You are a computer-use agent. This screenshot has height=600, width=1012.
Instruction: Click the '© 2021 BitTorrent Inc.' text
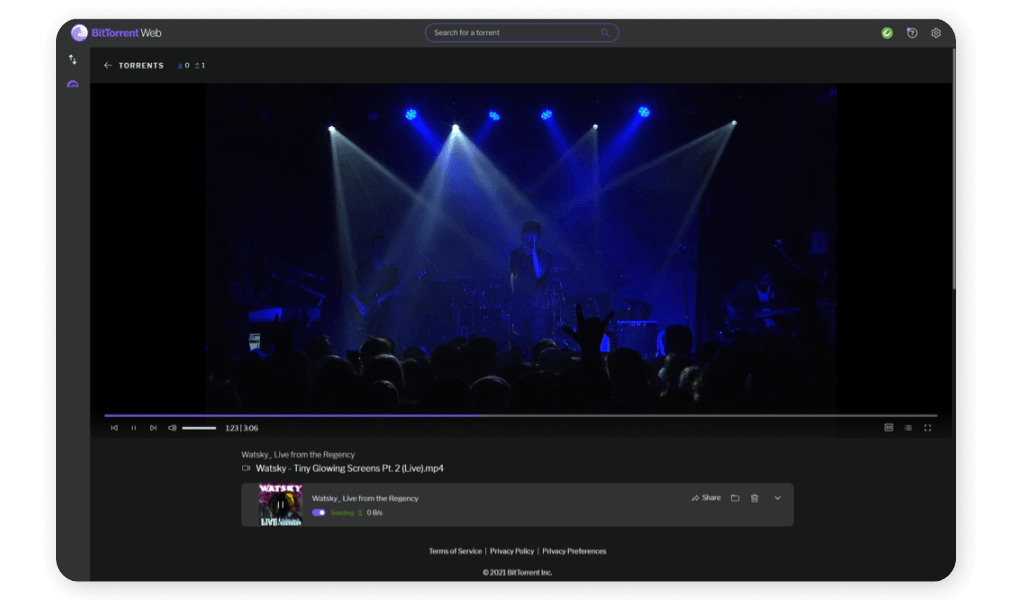point(517,572)
